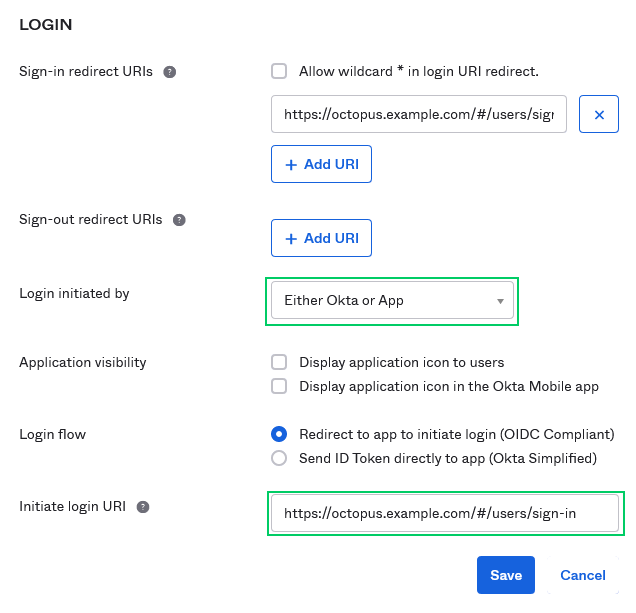Save the login settings
Screen dimensions: 636x613
[x=506, y=575]
